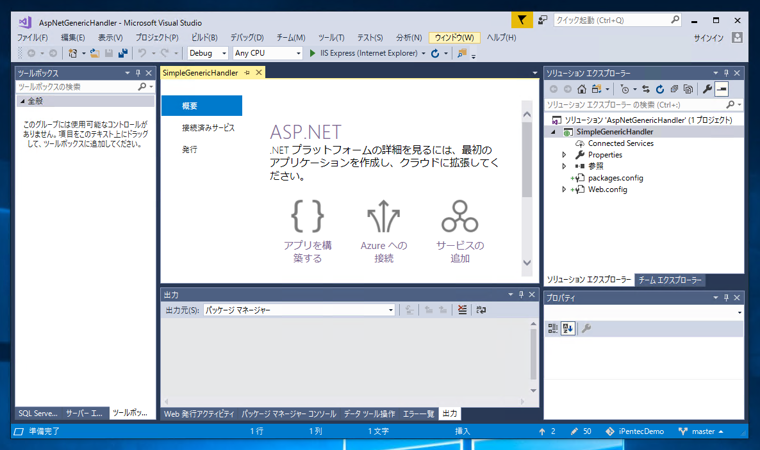Toggle Categorized view in Properties panel
This screenshot has width=760, height=450.
553,329
